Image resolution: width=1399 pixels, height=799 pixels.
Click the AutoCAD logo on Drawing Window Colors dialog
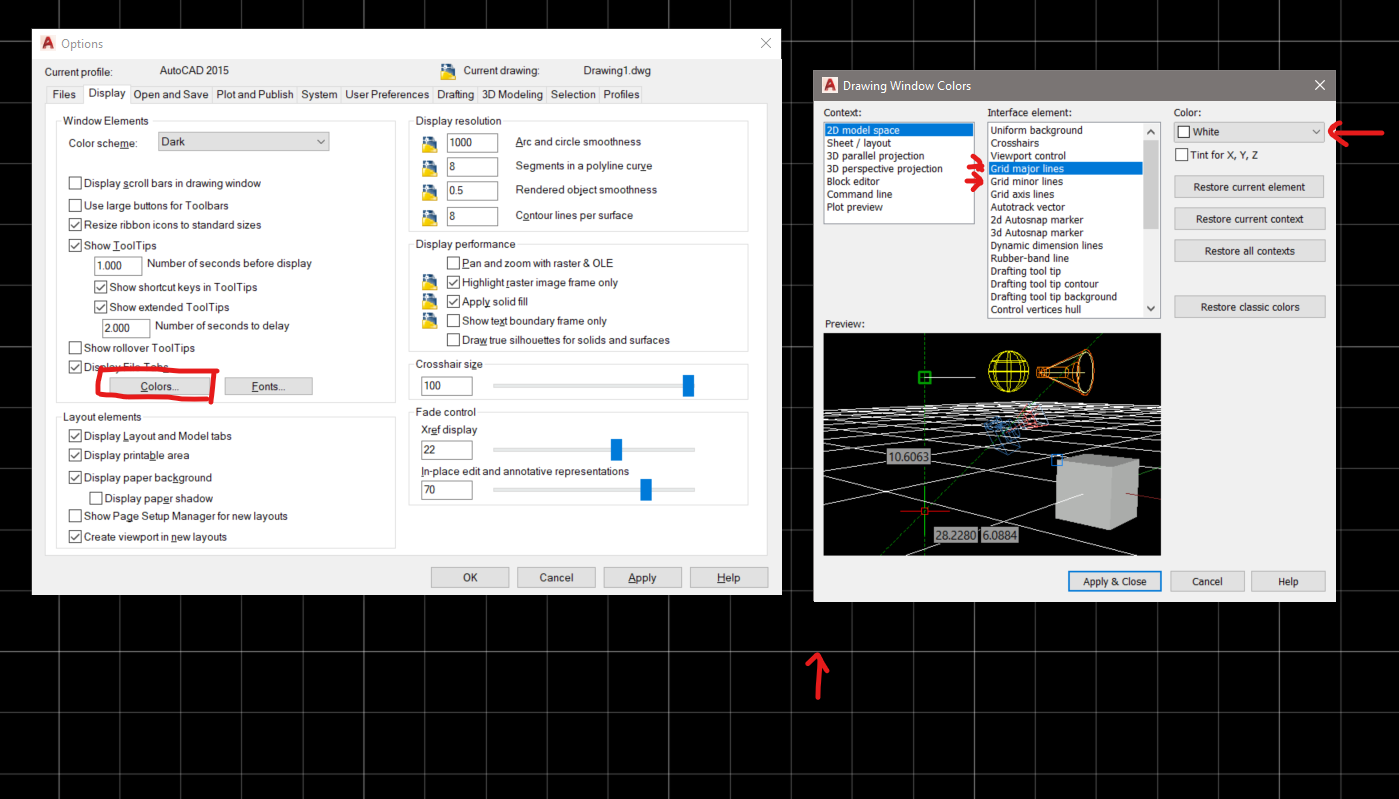[x=829, y=85]
